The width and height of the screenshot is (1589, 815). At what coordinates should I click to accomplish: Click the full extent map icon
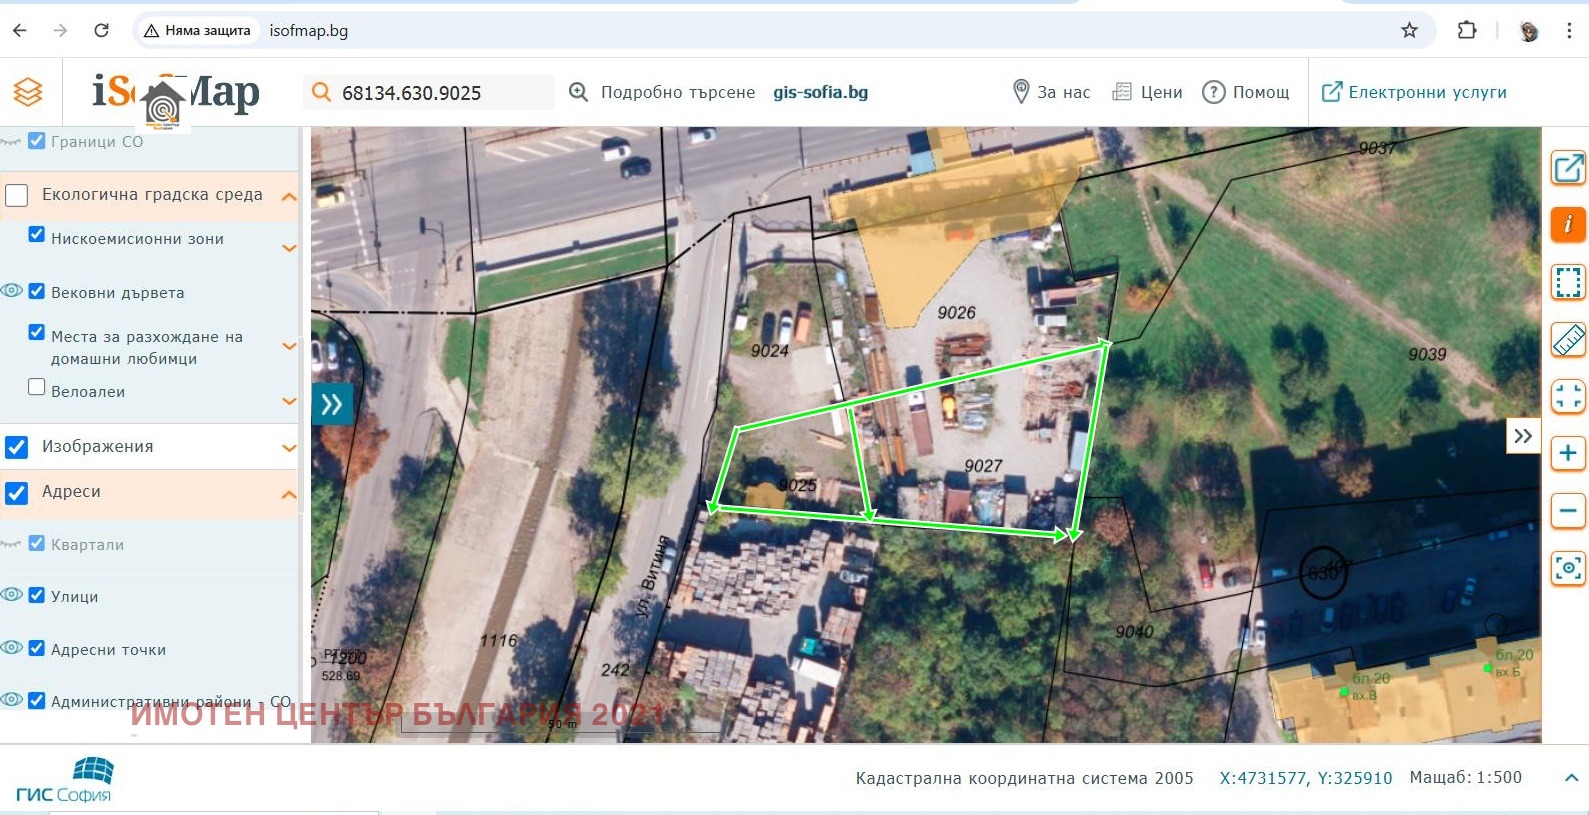pyautogui.click(x=1567, y=397)
